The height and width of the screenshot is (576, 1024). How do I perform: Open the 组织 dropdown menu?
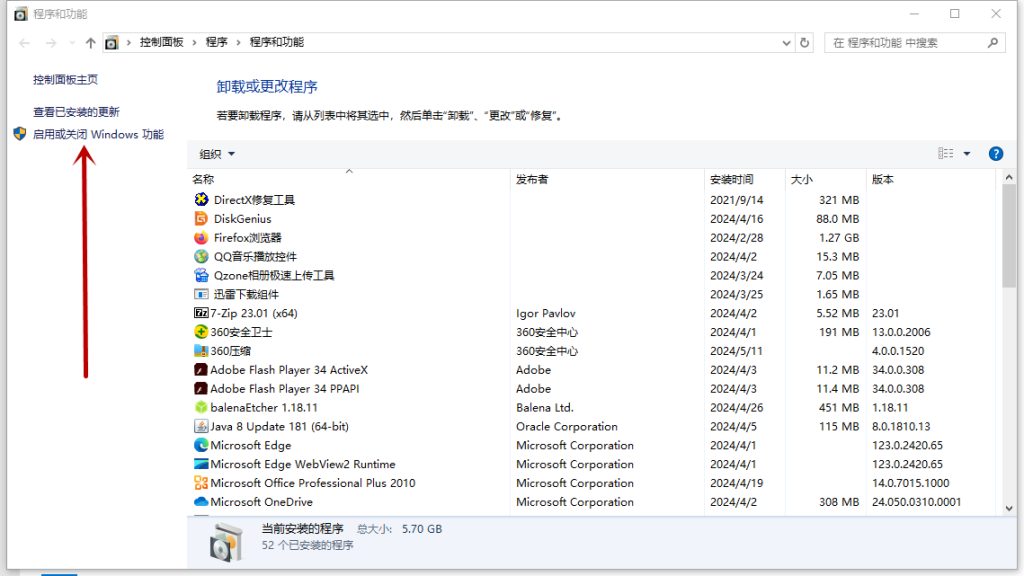pyautogui.click(x=217, y=154)
